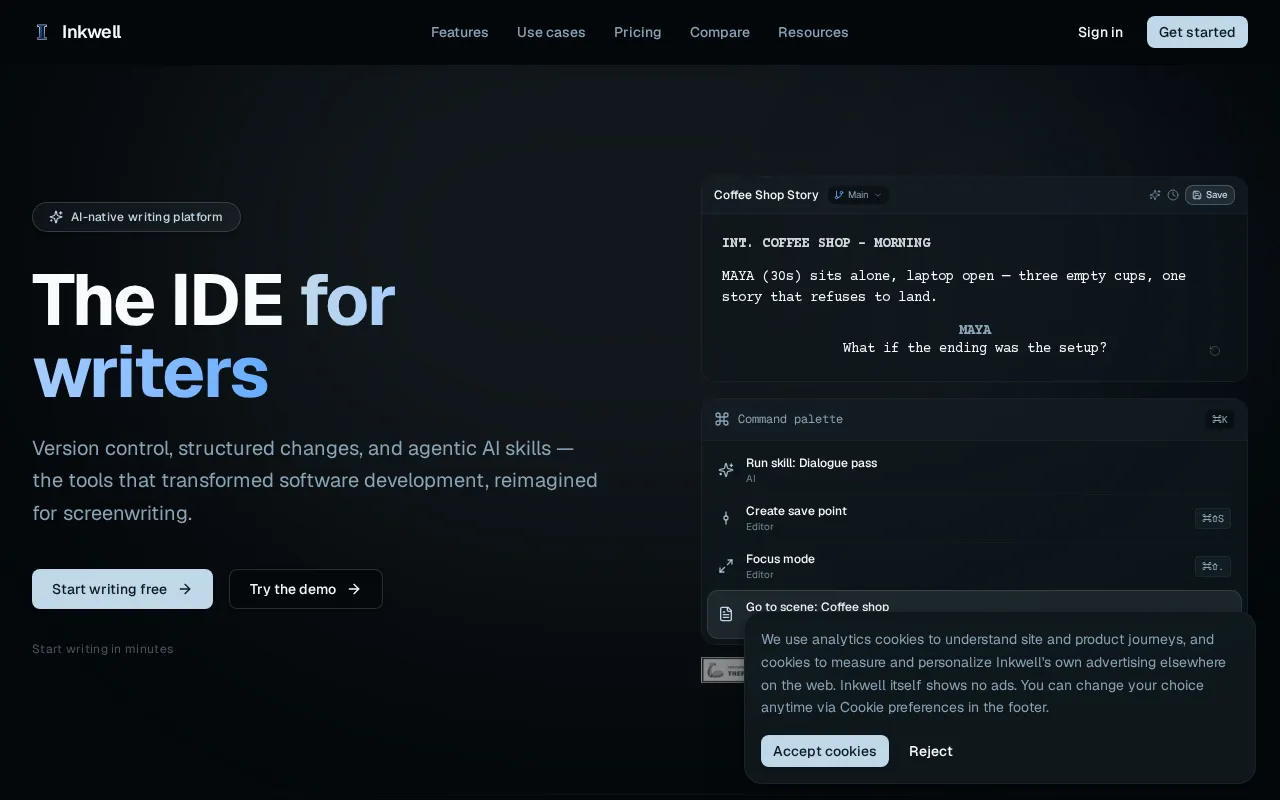The width and height of the screenshot is (1280, 800).
Task: Open the Features menu
Action: coord(460,32)
